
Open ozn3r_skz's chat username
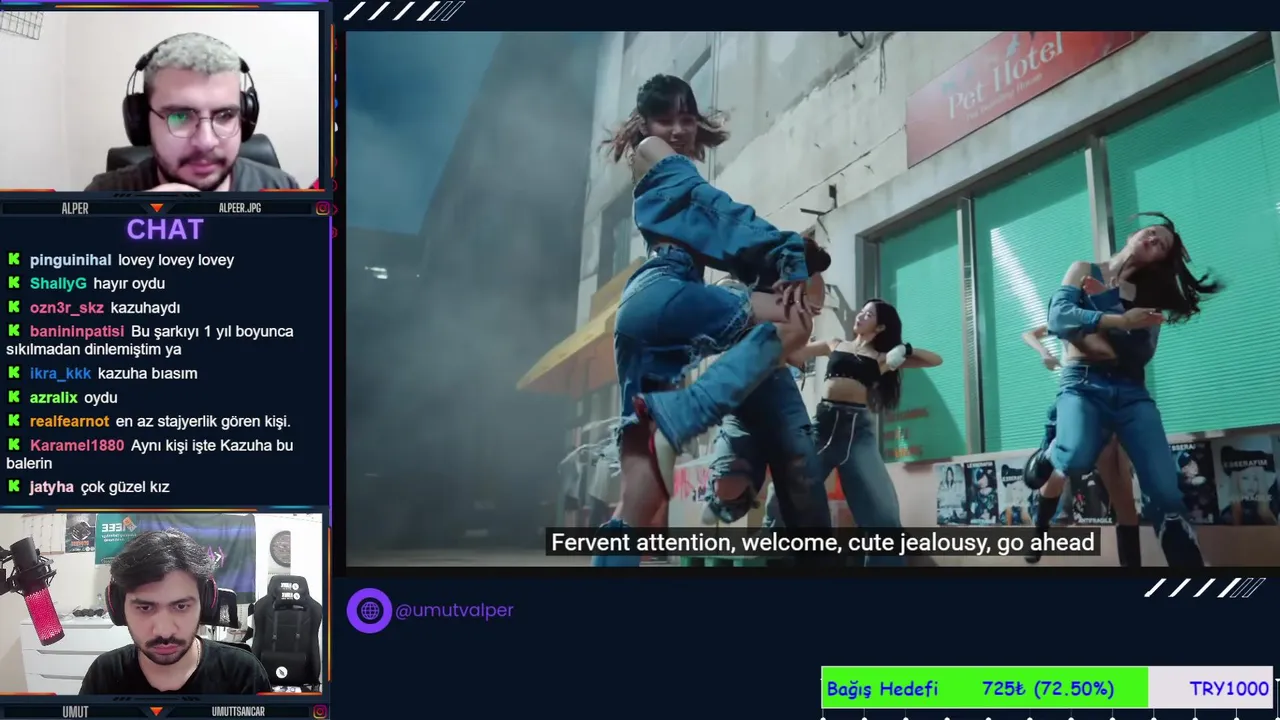(66, 308)
